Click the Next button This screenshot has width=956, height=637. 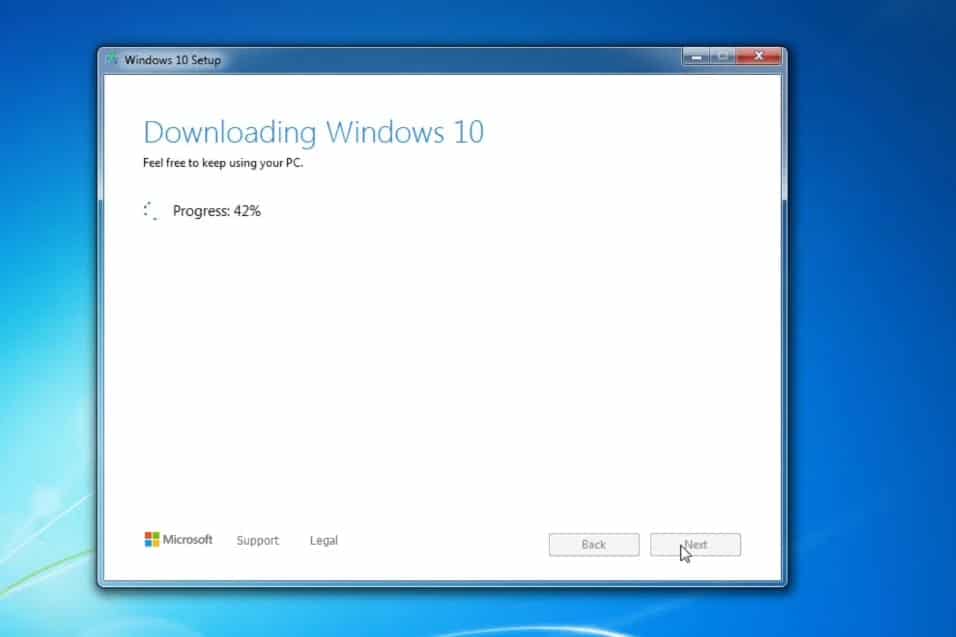pos(696,544)
